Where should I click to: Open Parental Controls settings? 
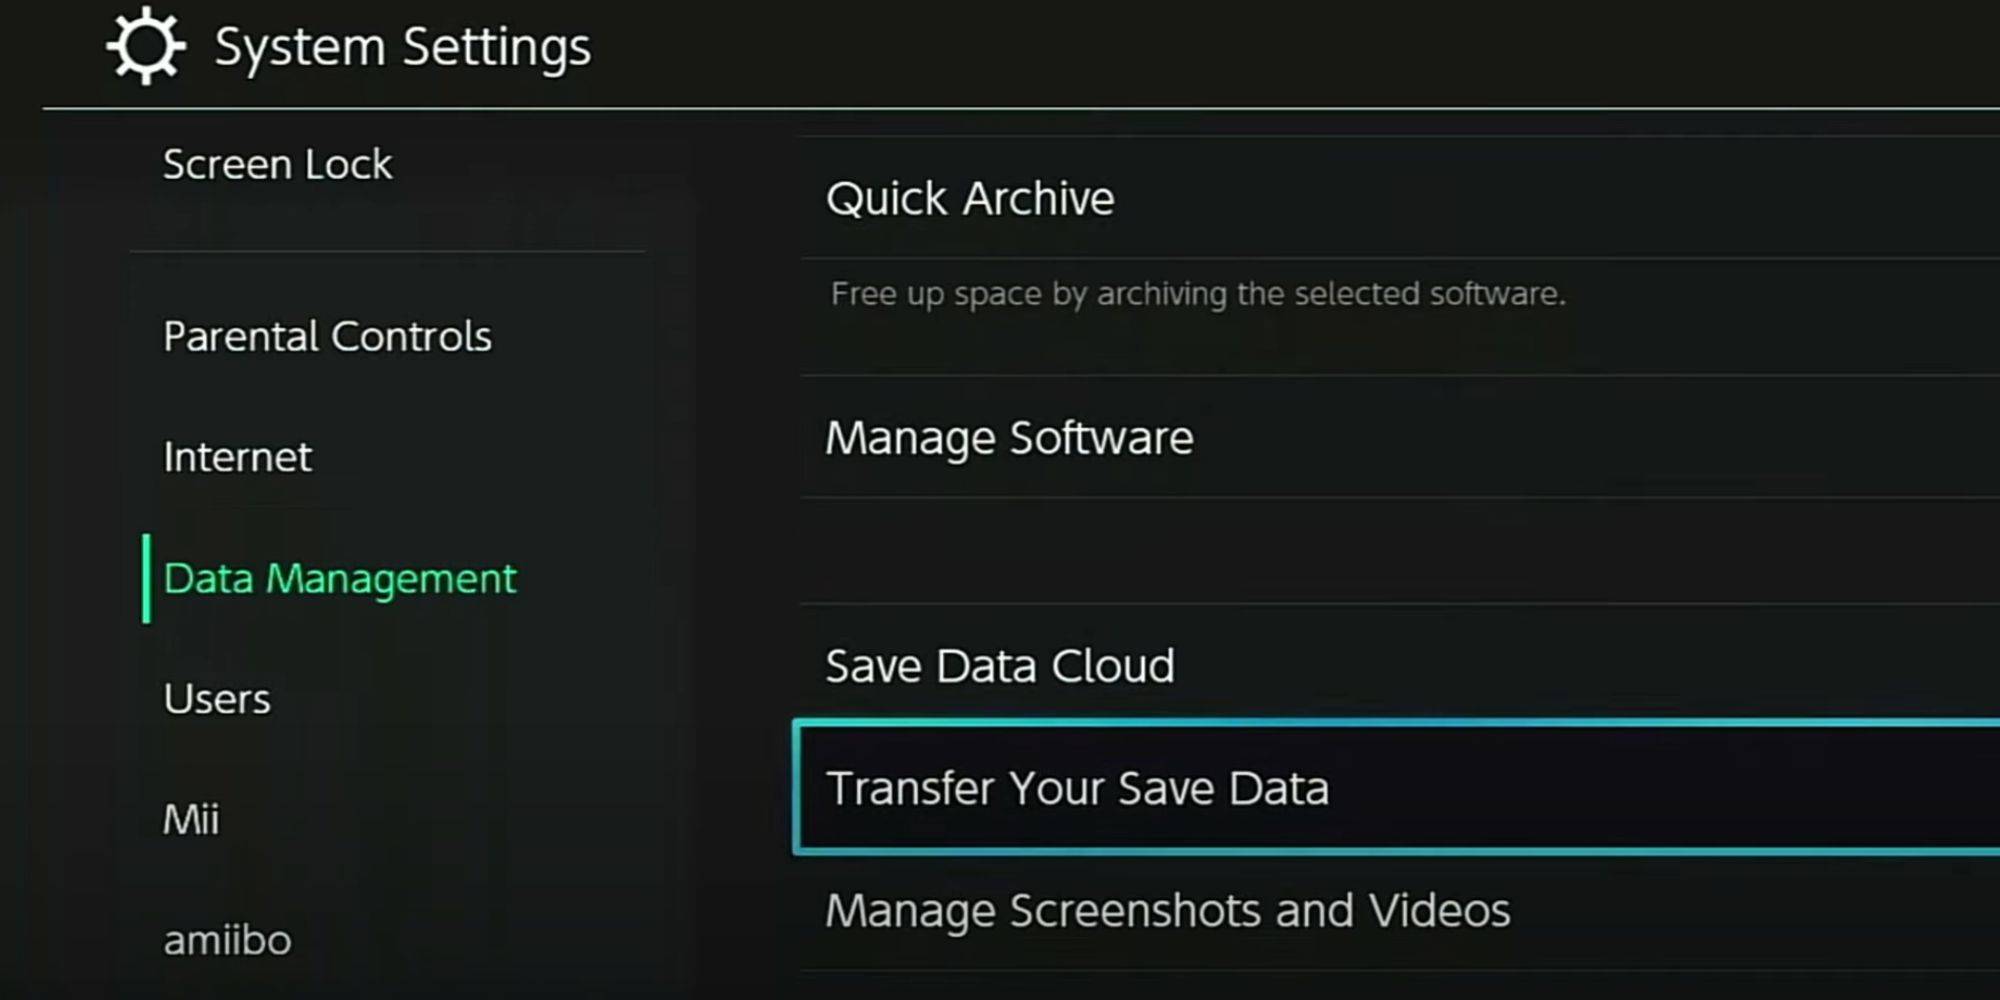click(327, 336)
